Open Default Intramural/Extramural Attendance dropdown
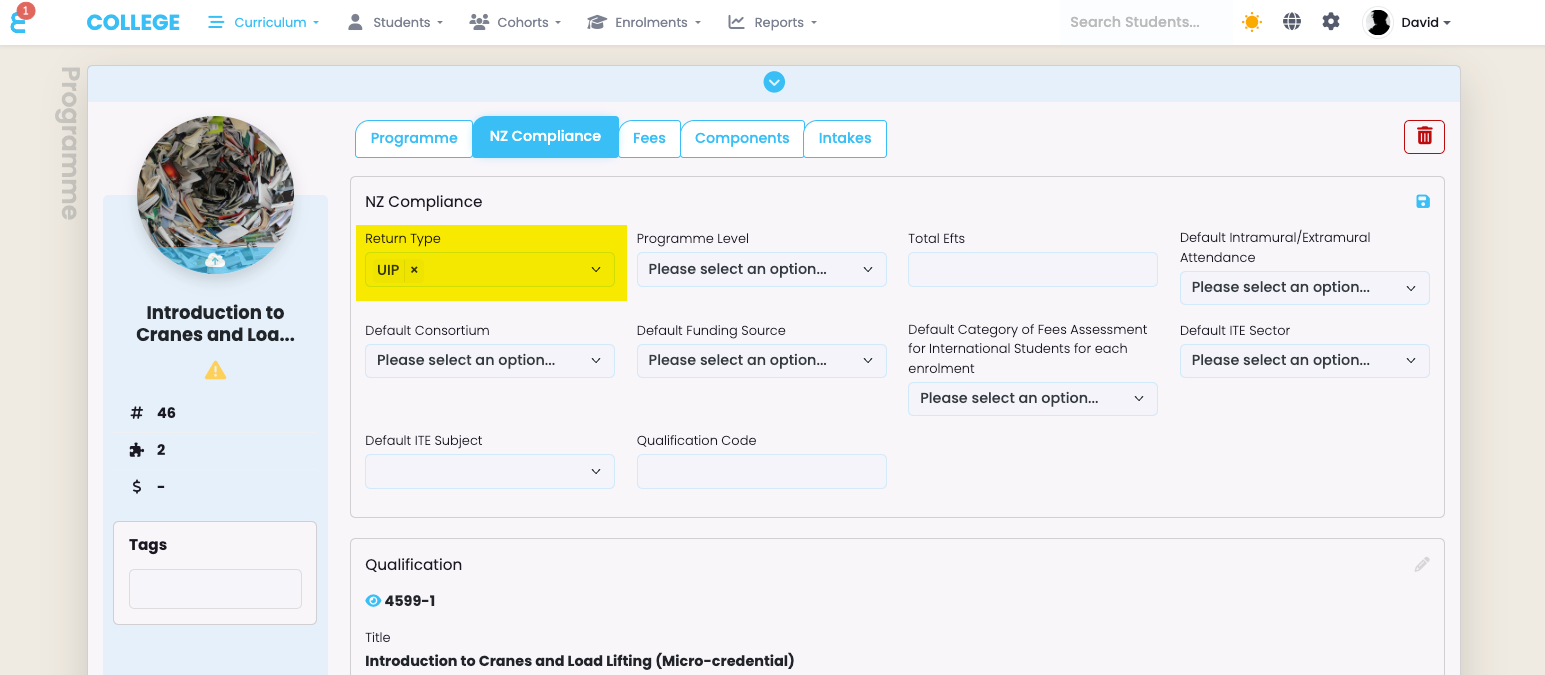1545x675 pixels. [1305, 288]
